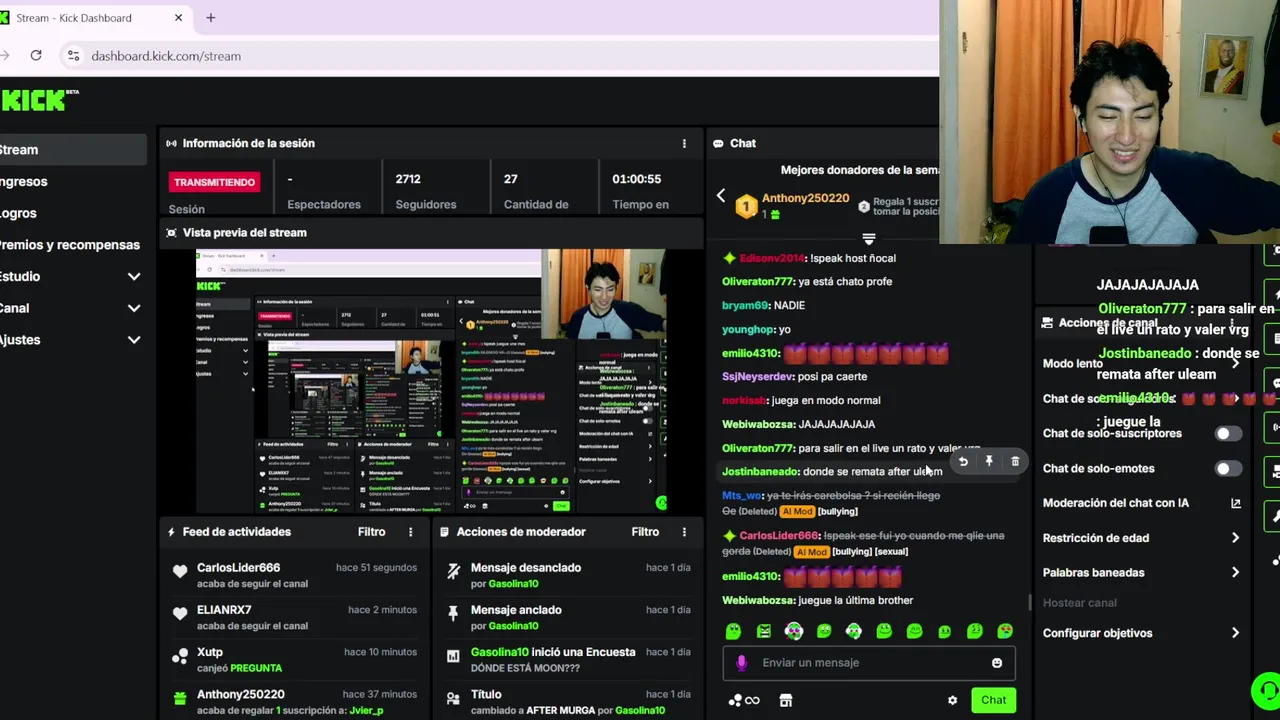Click the Enviar un mensaje input field
1280x720 pixels.
[x=868, y=662]
